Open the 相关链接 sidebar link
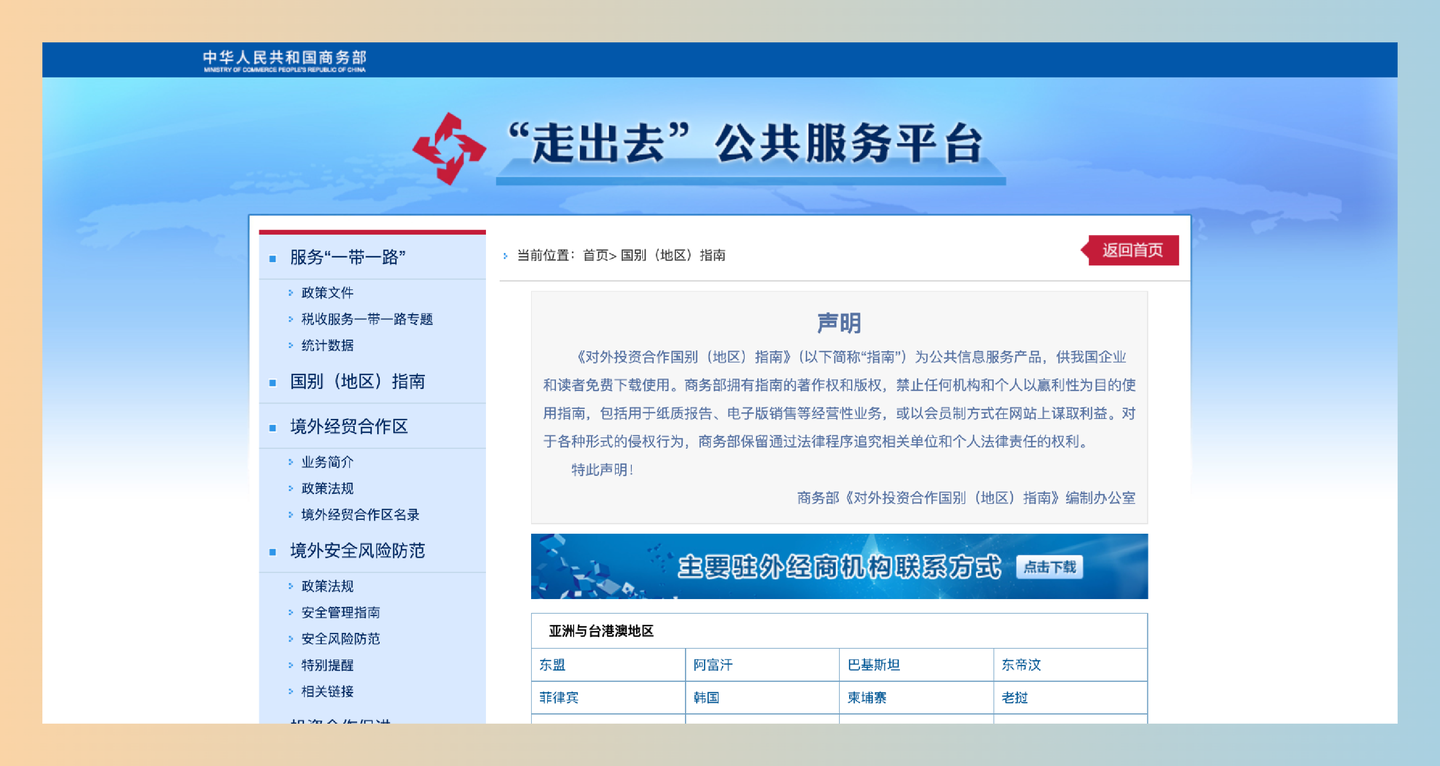This screenshot has width=1440, height=766. tap(327, 691)
